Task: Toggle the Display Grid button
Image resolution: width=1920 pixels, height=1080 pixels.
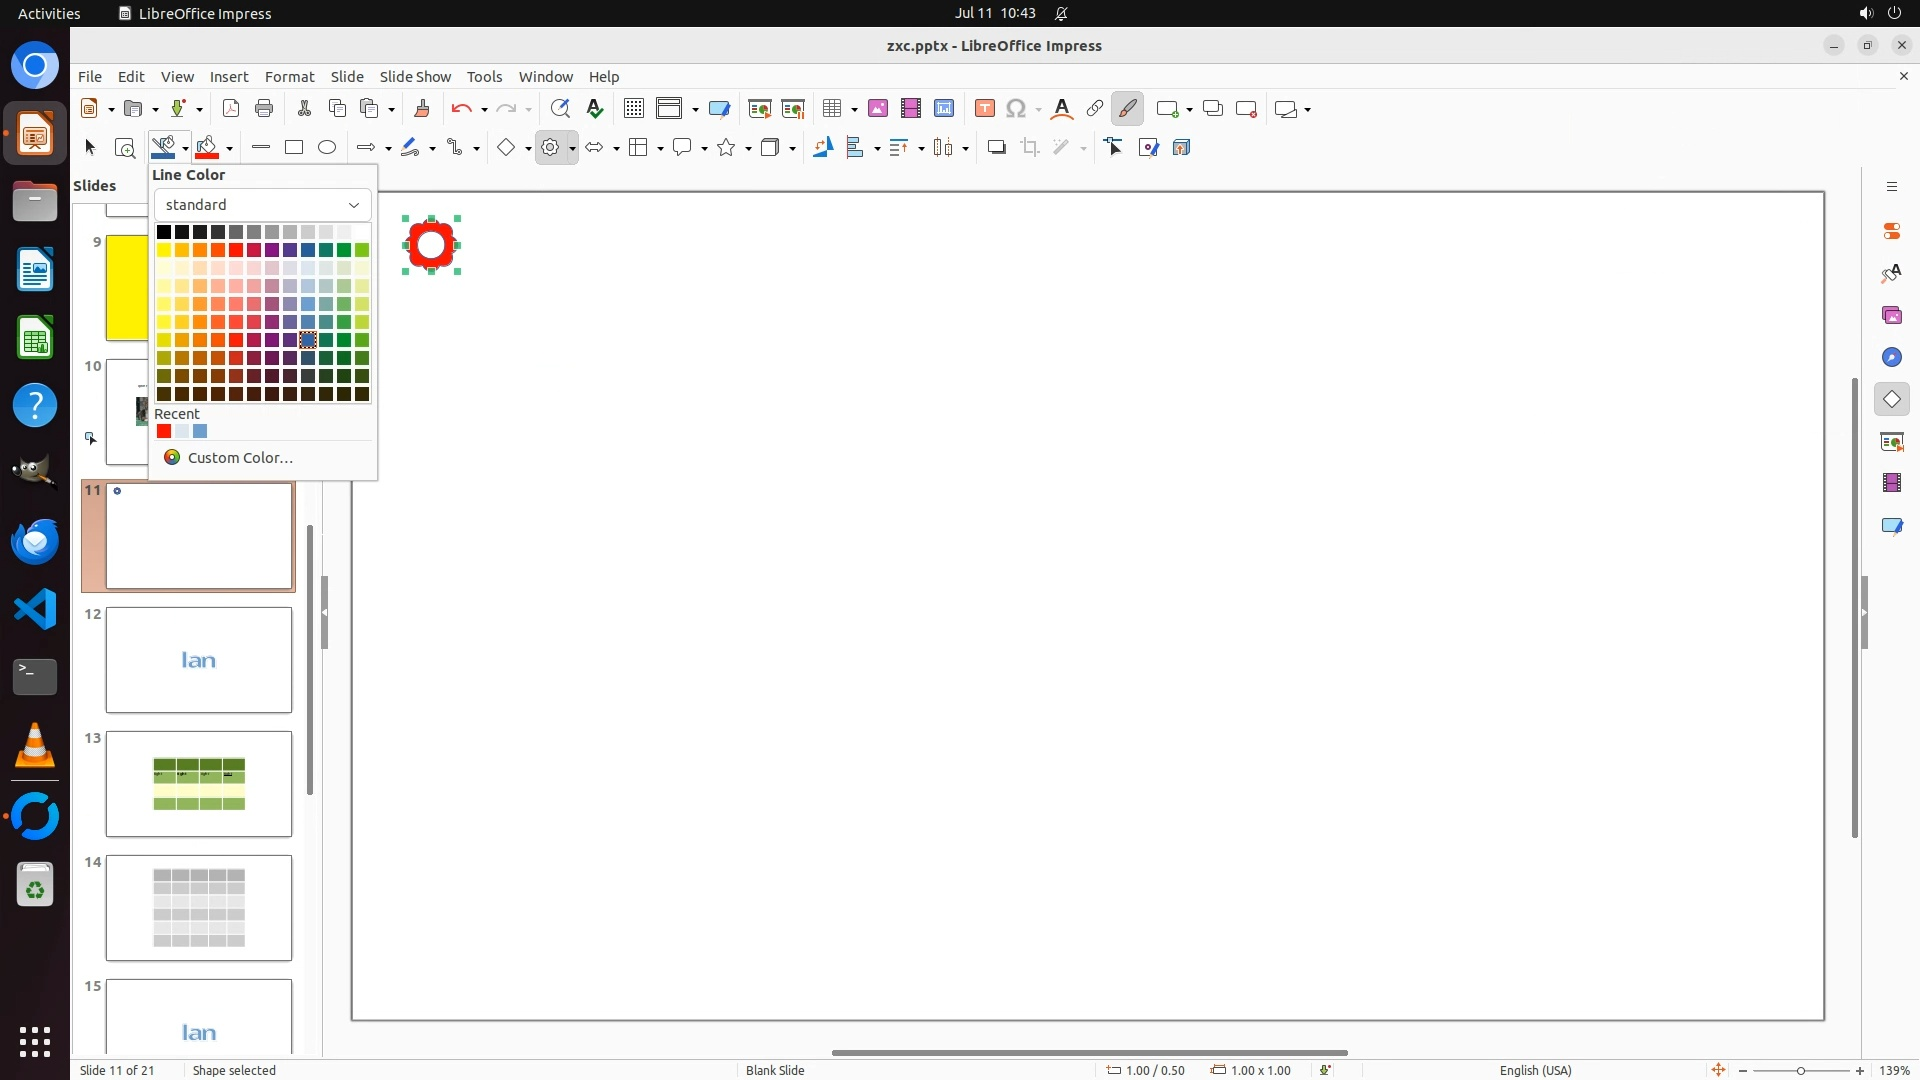Action: pyautogui.click(x=634, y=109)
